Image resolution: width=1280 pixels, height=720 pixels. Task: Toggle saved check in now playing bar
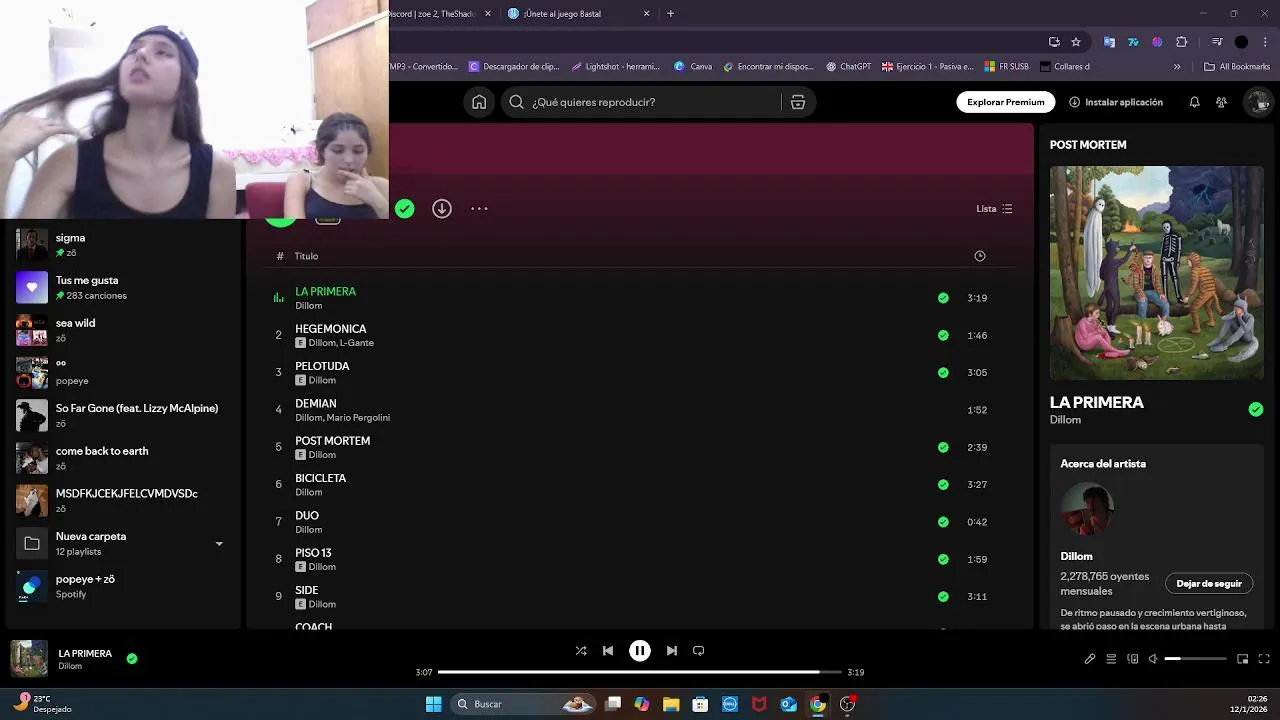132,659
